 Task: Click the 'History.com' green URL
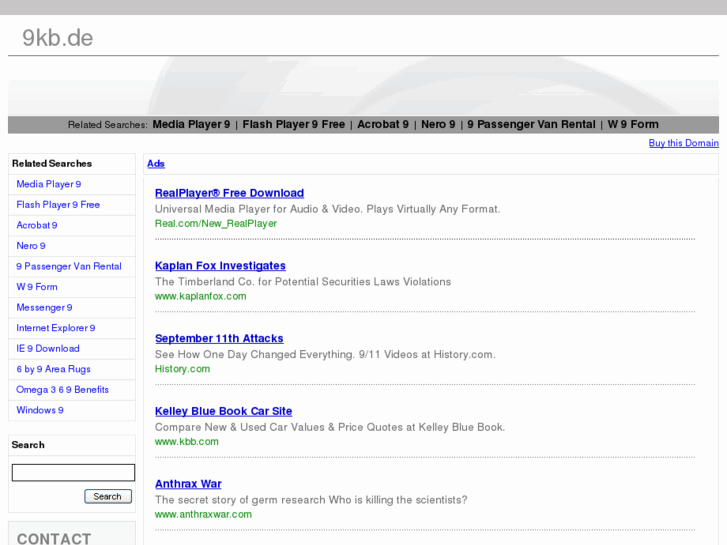tap(182, 369)
